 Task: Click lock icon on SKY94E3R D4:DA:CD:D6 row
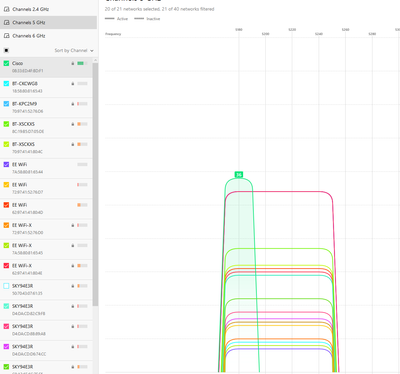click(x=73, y=347)
